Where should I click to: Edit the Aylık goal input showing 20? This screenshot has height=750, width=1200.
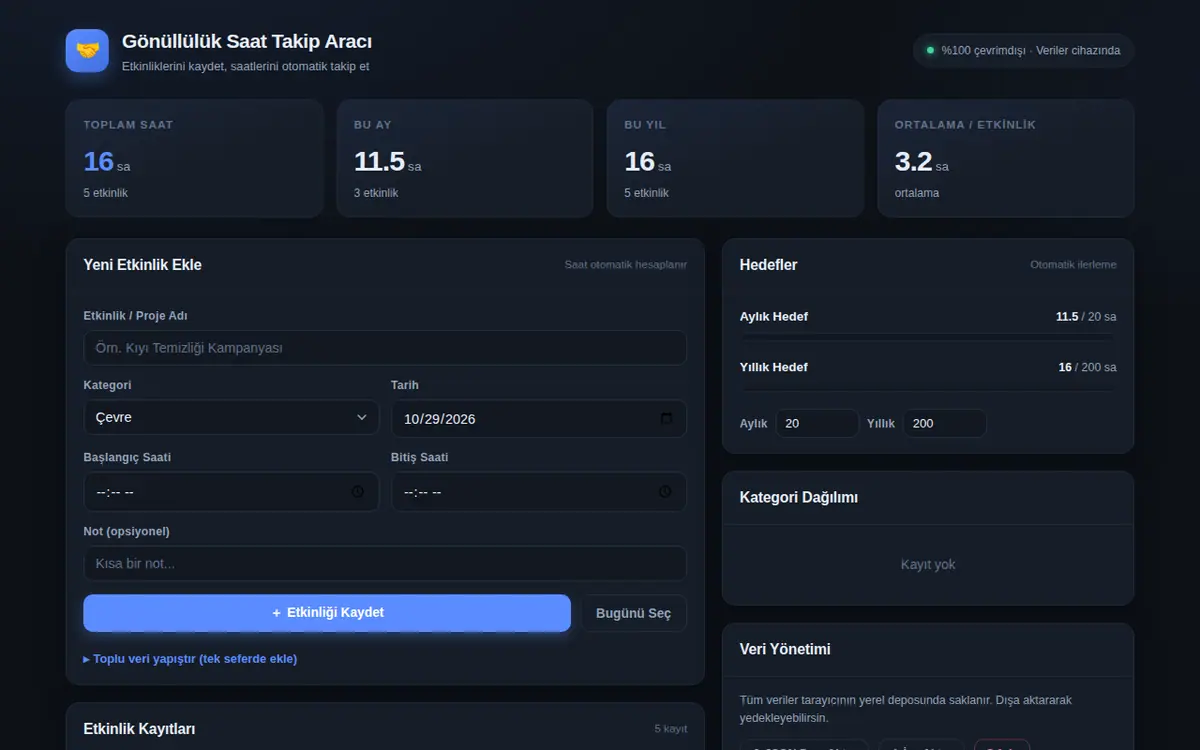tap(817, 423)
